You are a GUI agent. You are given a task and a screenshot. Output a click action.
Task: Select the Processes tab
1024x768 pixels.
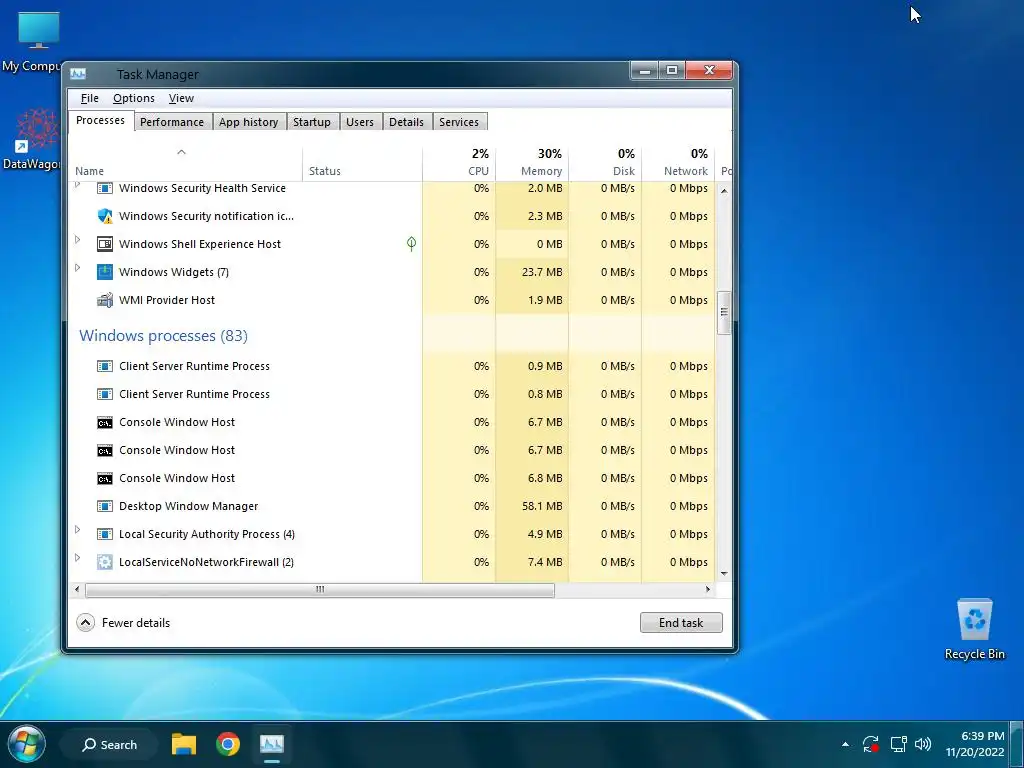point(101,121)
